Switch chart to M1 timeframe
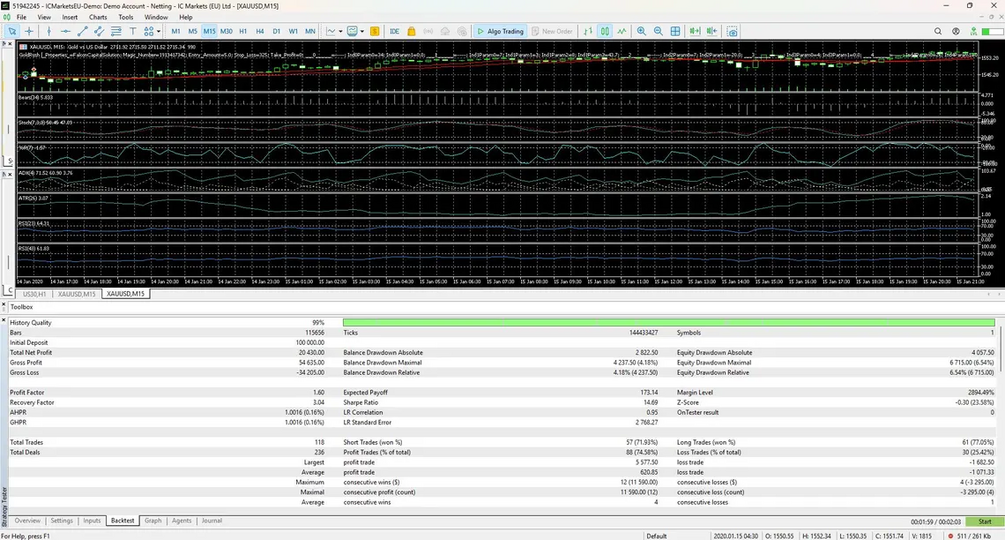 tap(176, 31)
